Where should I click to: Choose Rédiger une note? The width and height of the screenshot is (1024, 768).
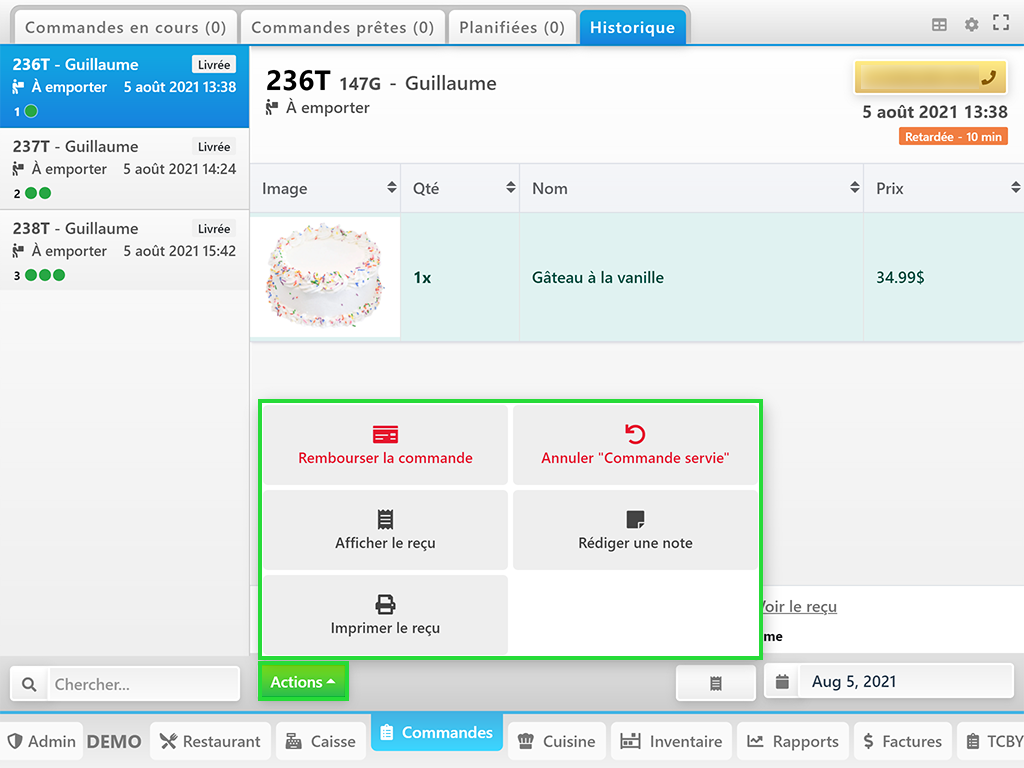(x=635, y=530)
